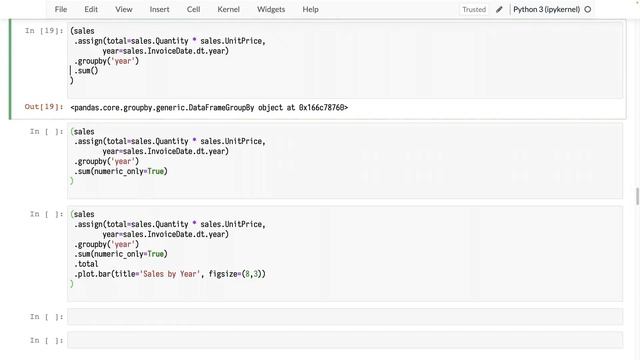
Task: Open the Insert menu
Action: pos(159,9)
